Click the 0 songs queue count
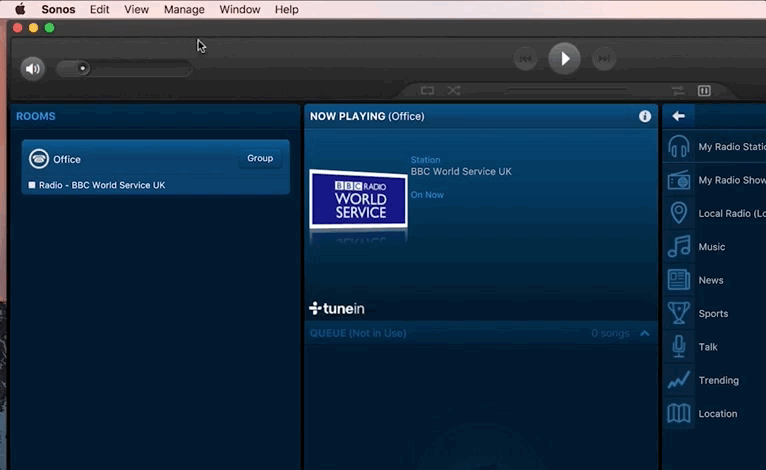 click(610, 333)
